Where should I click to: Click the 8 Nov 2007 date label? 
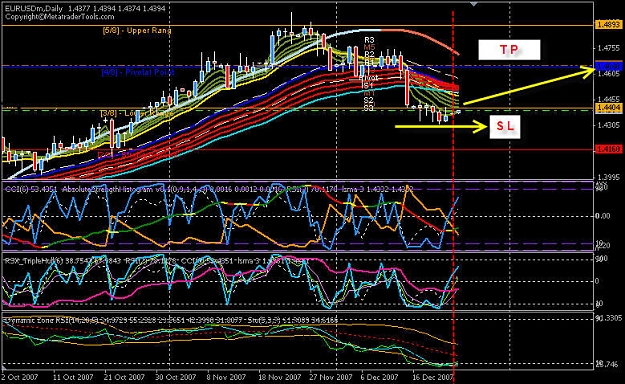point(226,377)
